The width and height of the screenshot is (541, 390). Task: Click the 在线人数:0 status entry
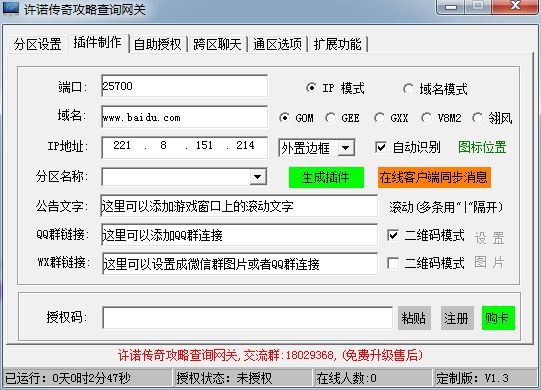coord(373,378)
